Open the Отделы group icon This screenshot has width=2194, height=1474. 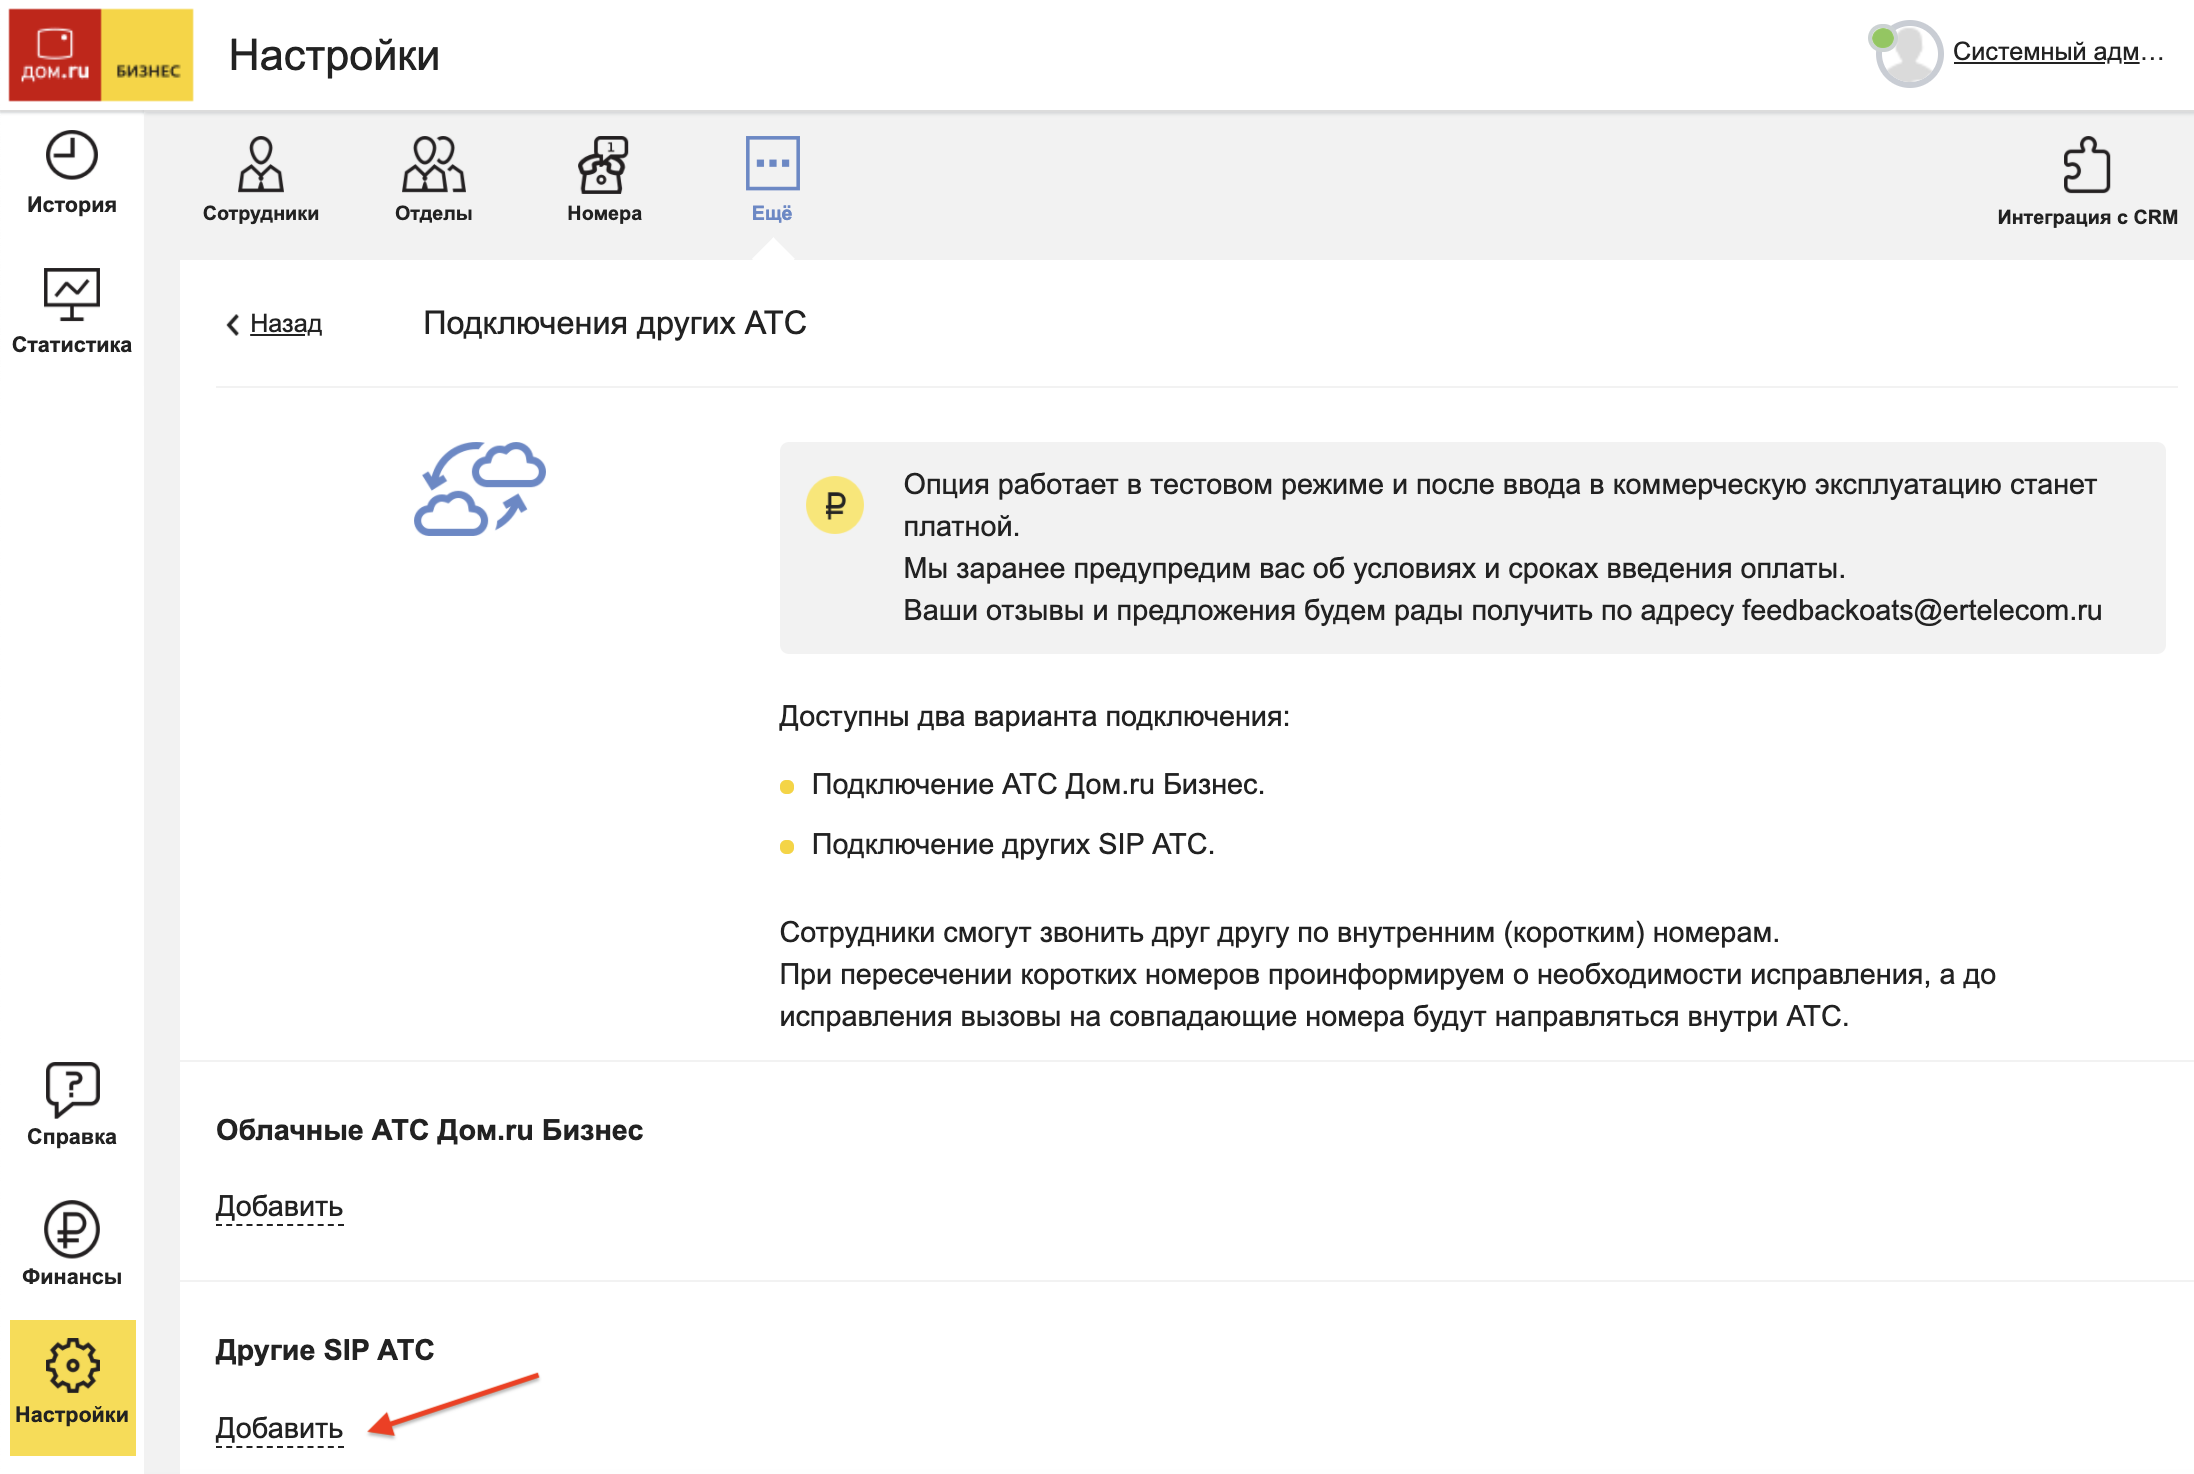(433, 164)
